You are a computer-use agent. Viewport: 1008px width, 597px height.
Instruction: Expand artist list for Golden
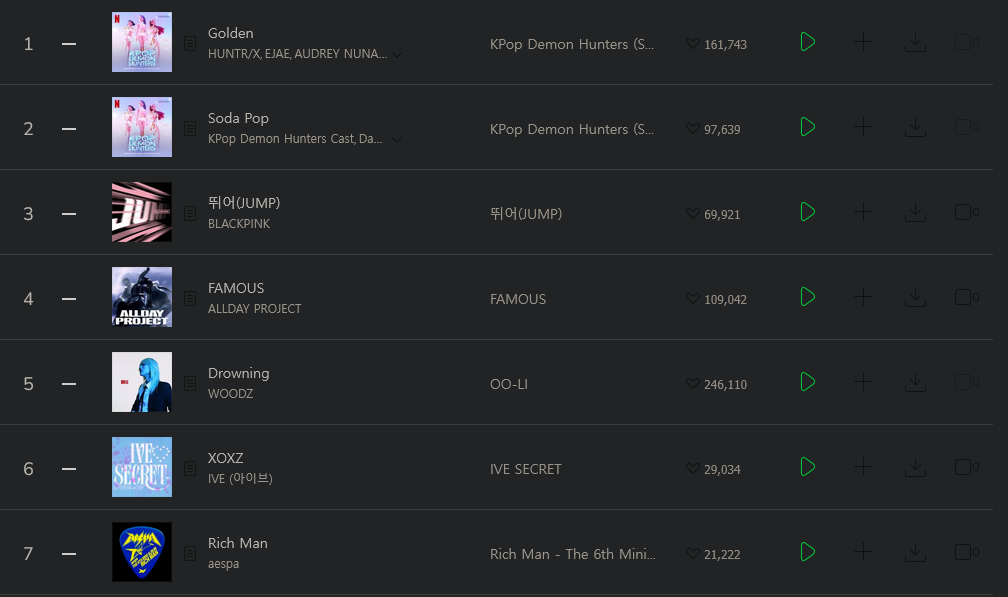click(397, 55)
